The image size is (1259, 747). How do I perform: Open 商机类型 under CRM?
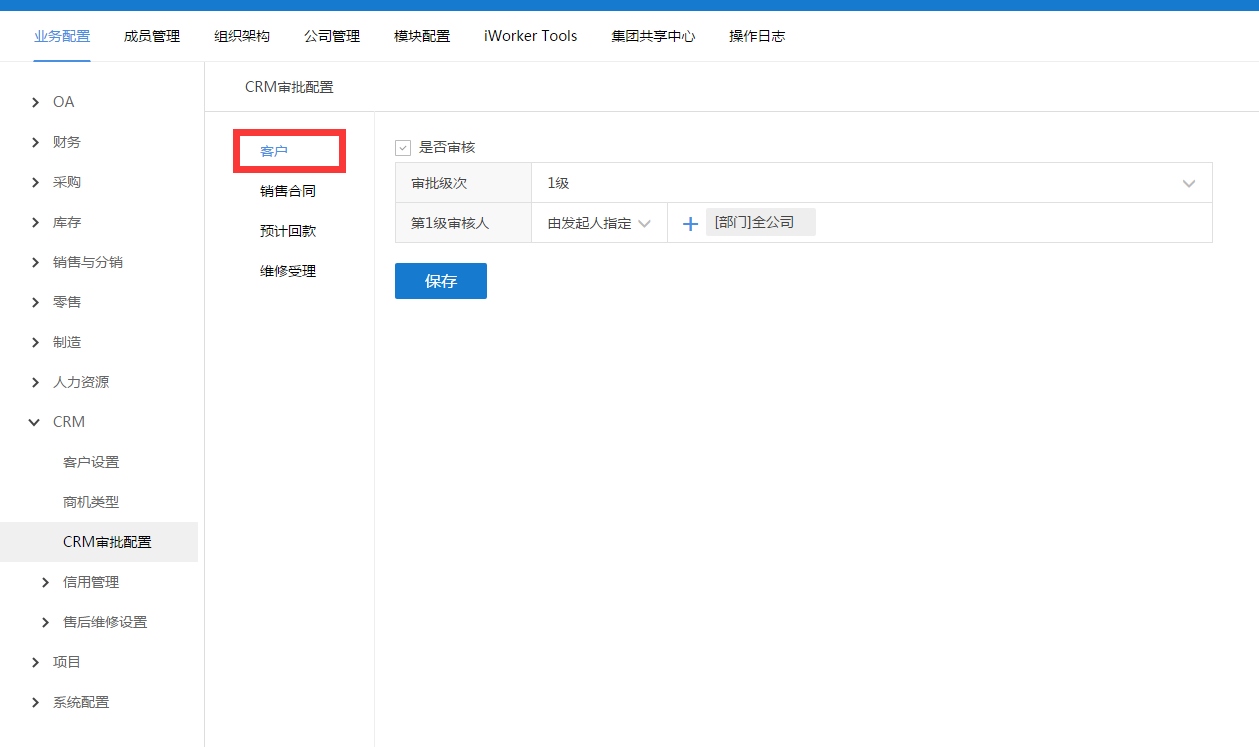click(91, 502)
